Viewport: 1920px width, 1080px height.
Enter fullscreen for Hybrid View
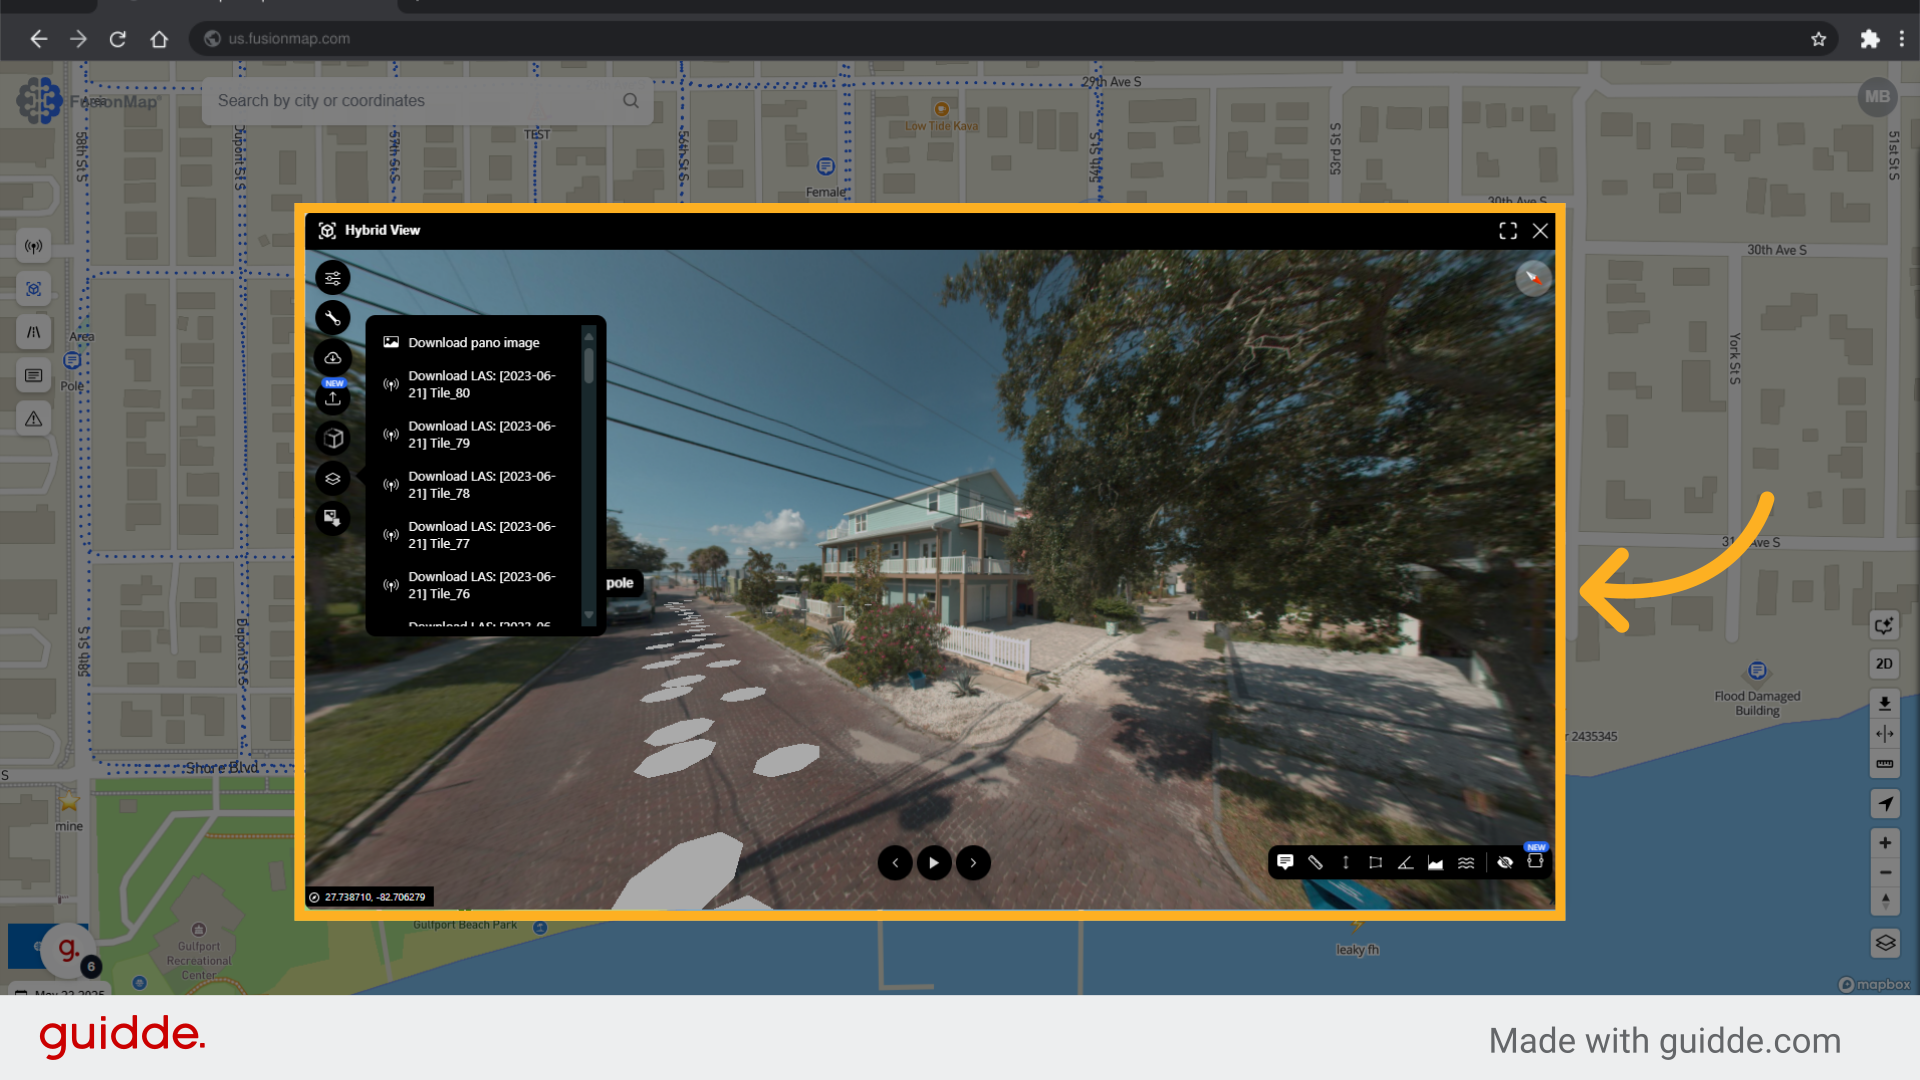tap(1508, 231)
